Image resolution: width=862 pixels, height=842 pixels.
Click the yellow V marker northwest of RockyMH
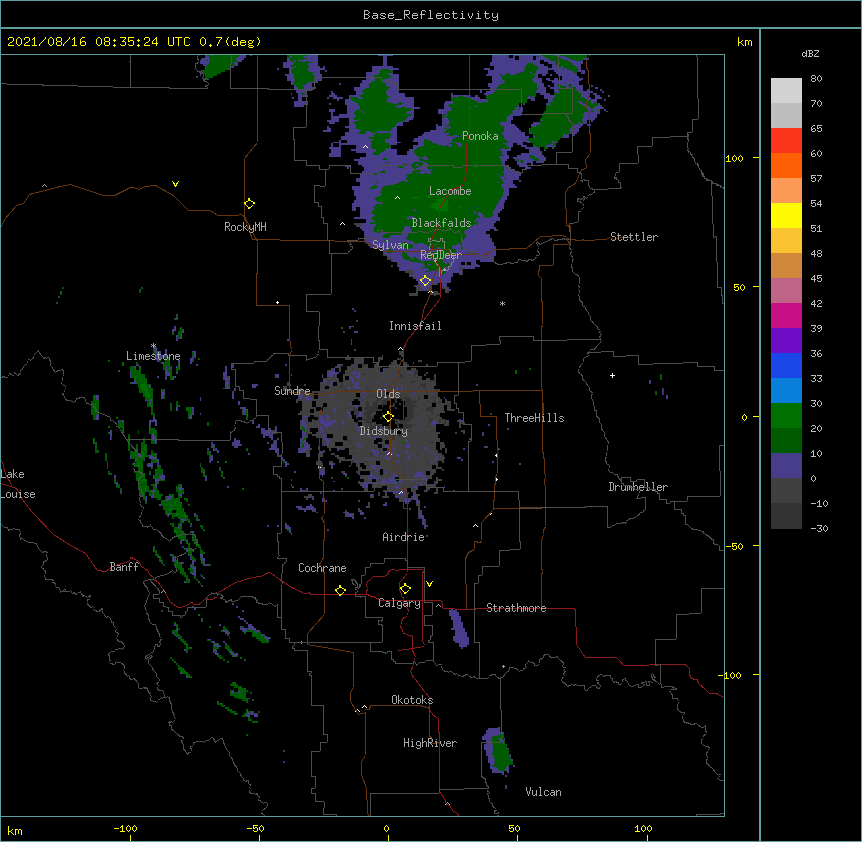click(175, 184)
